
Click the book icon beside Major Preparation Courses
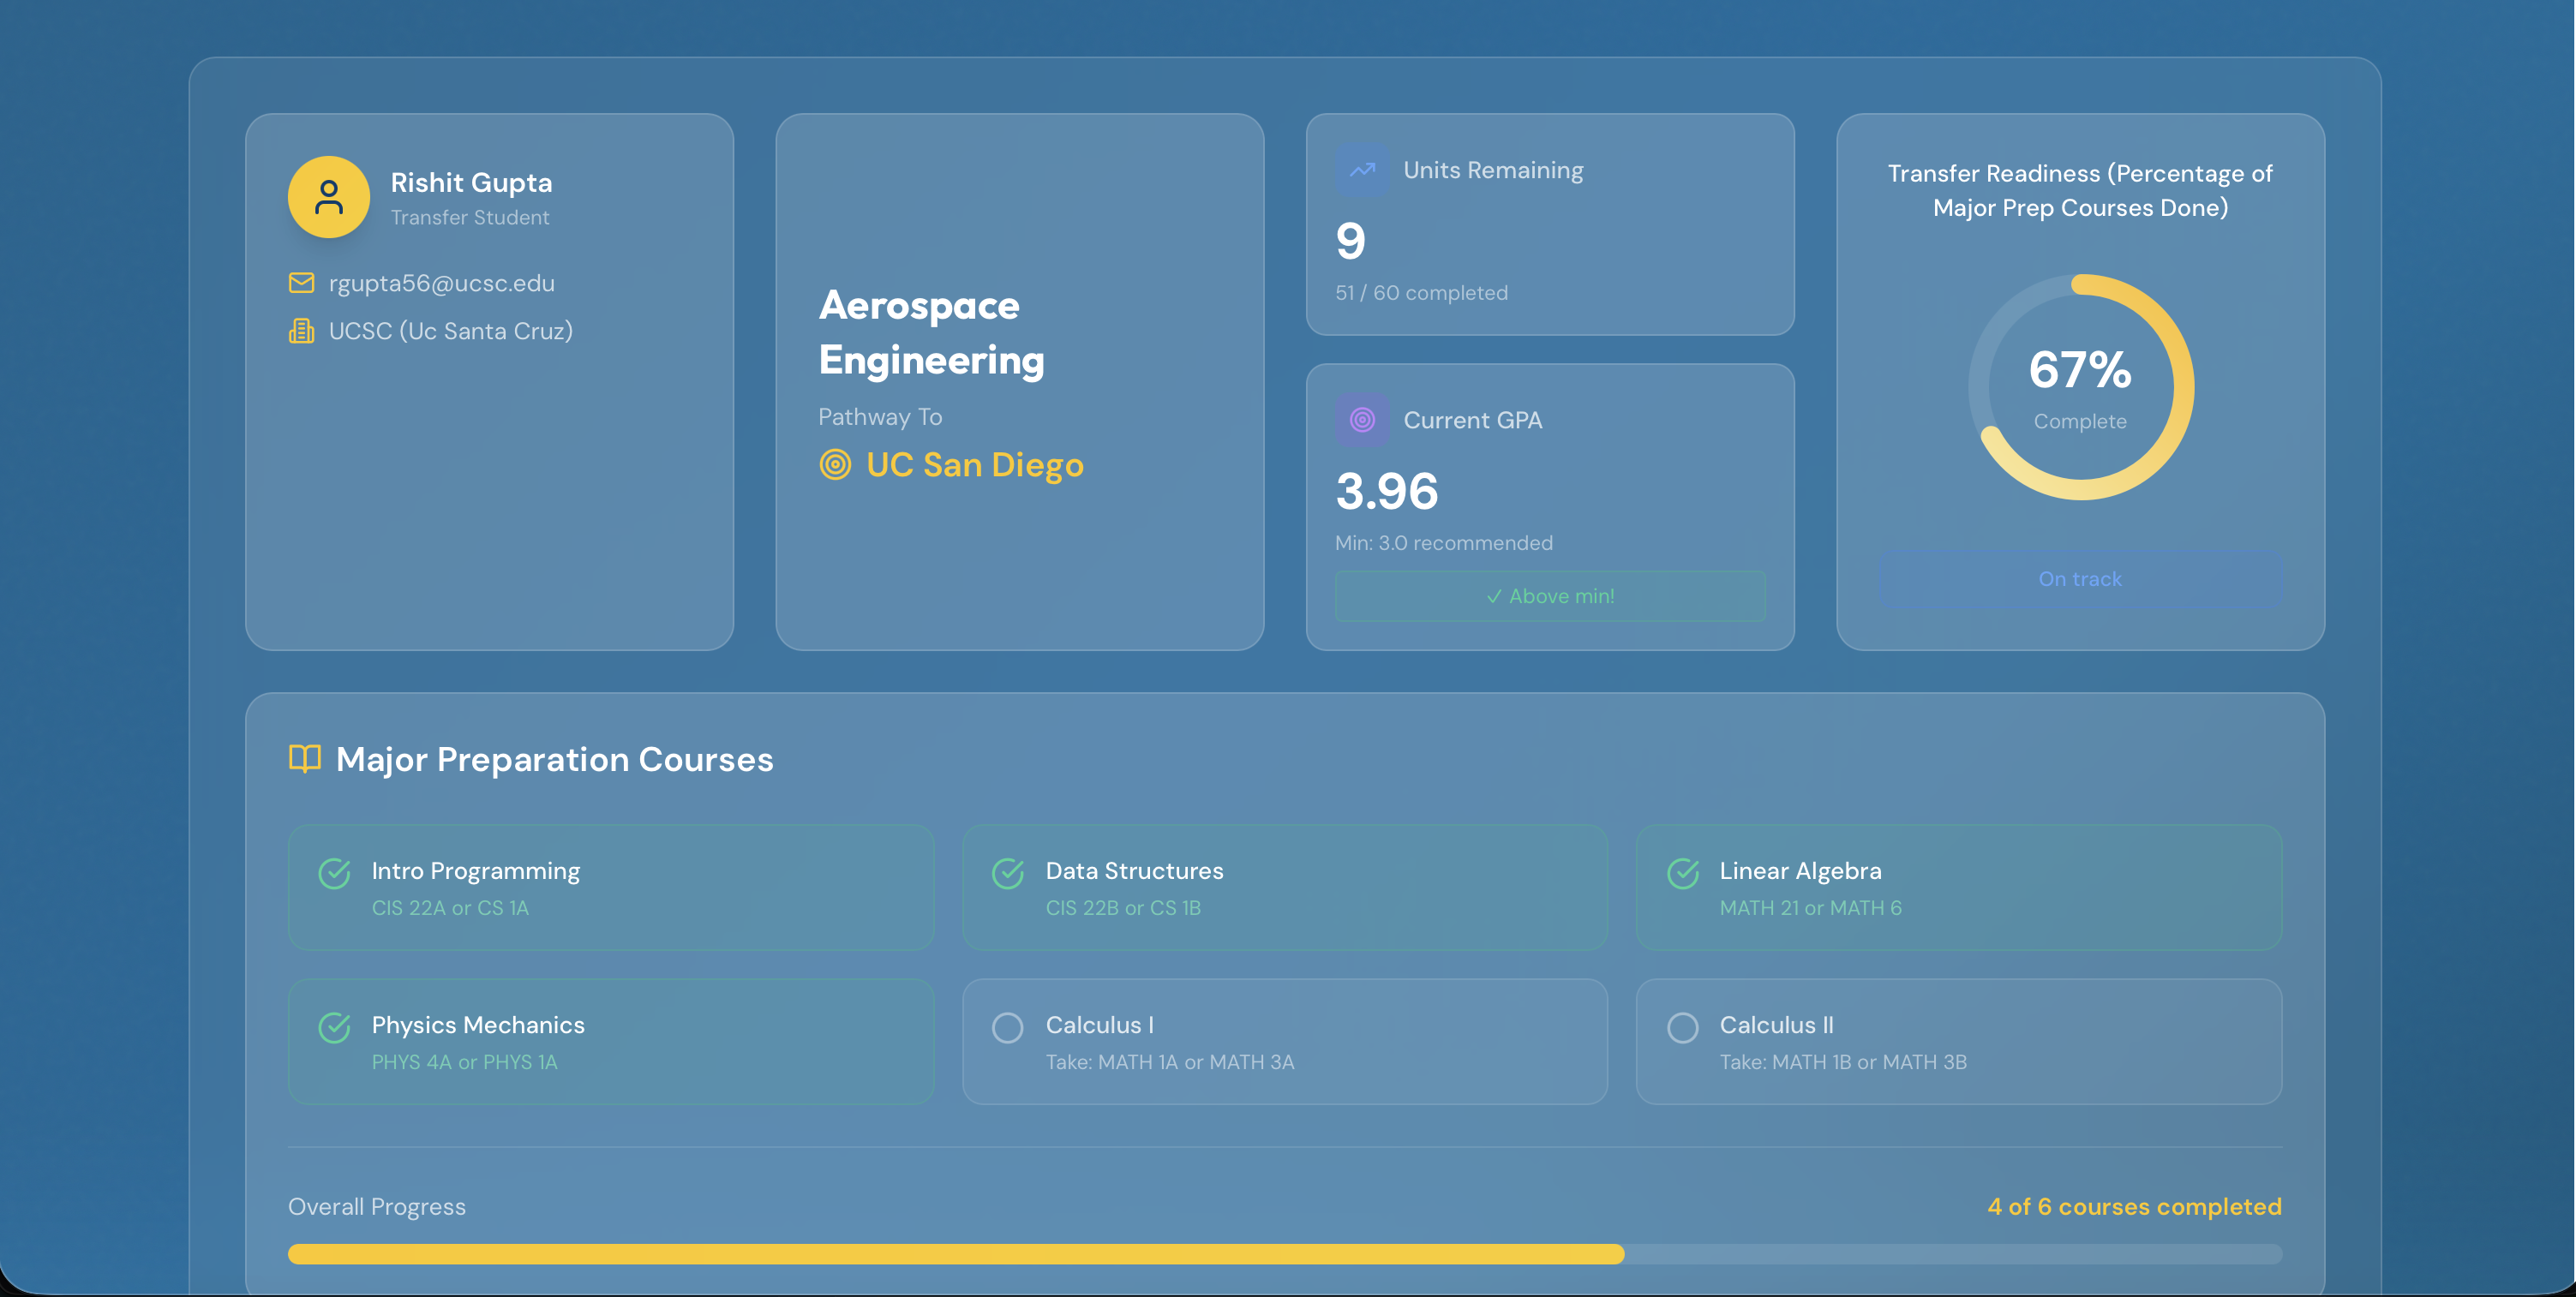(305, 759)
